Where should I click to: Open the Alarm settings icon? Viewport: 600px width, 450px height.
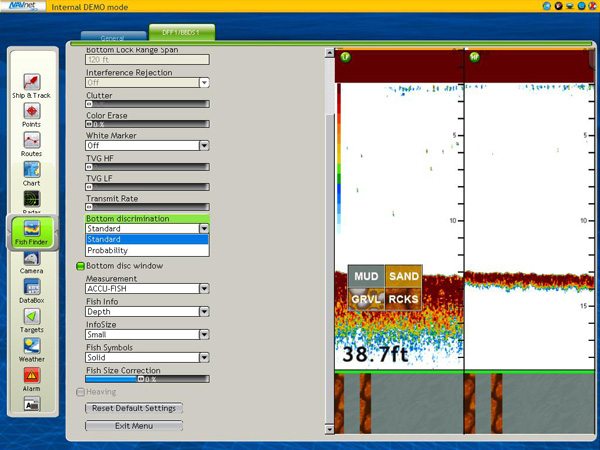click(31, 377)
